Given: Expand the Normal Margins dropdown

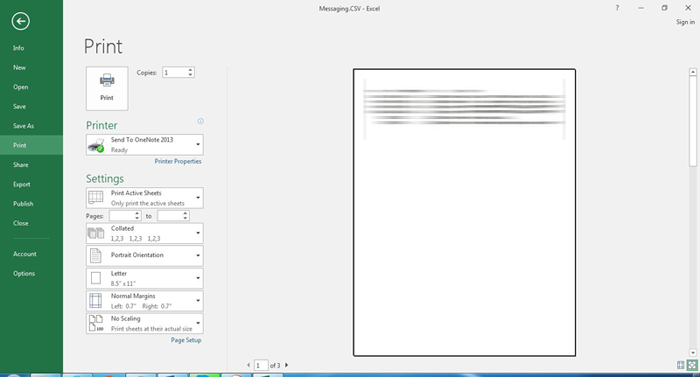Looking at the screenshot, I should tap(145, 301).
